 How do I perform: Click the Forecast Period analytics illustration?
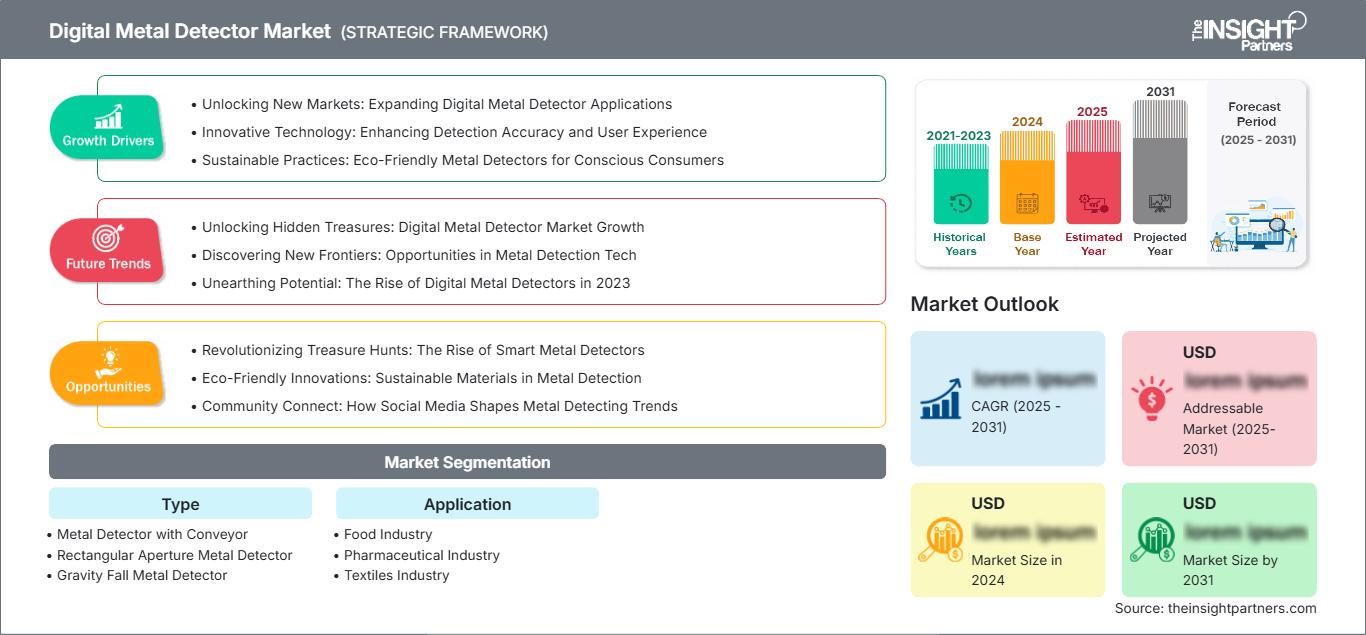(x=1256, y=226)
